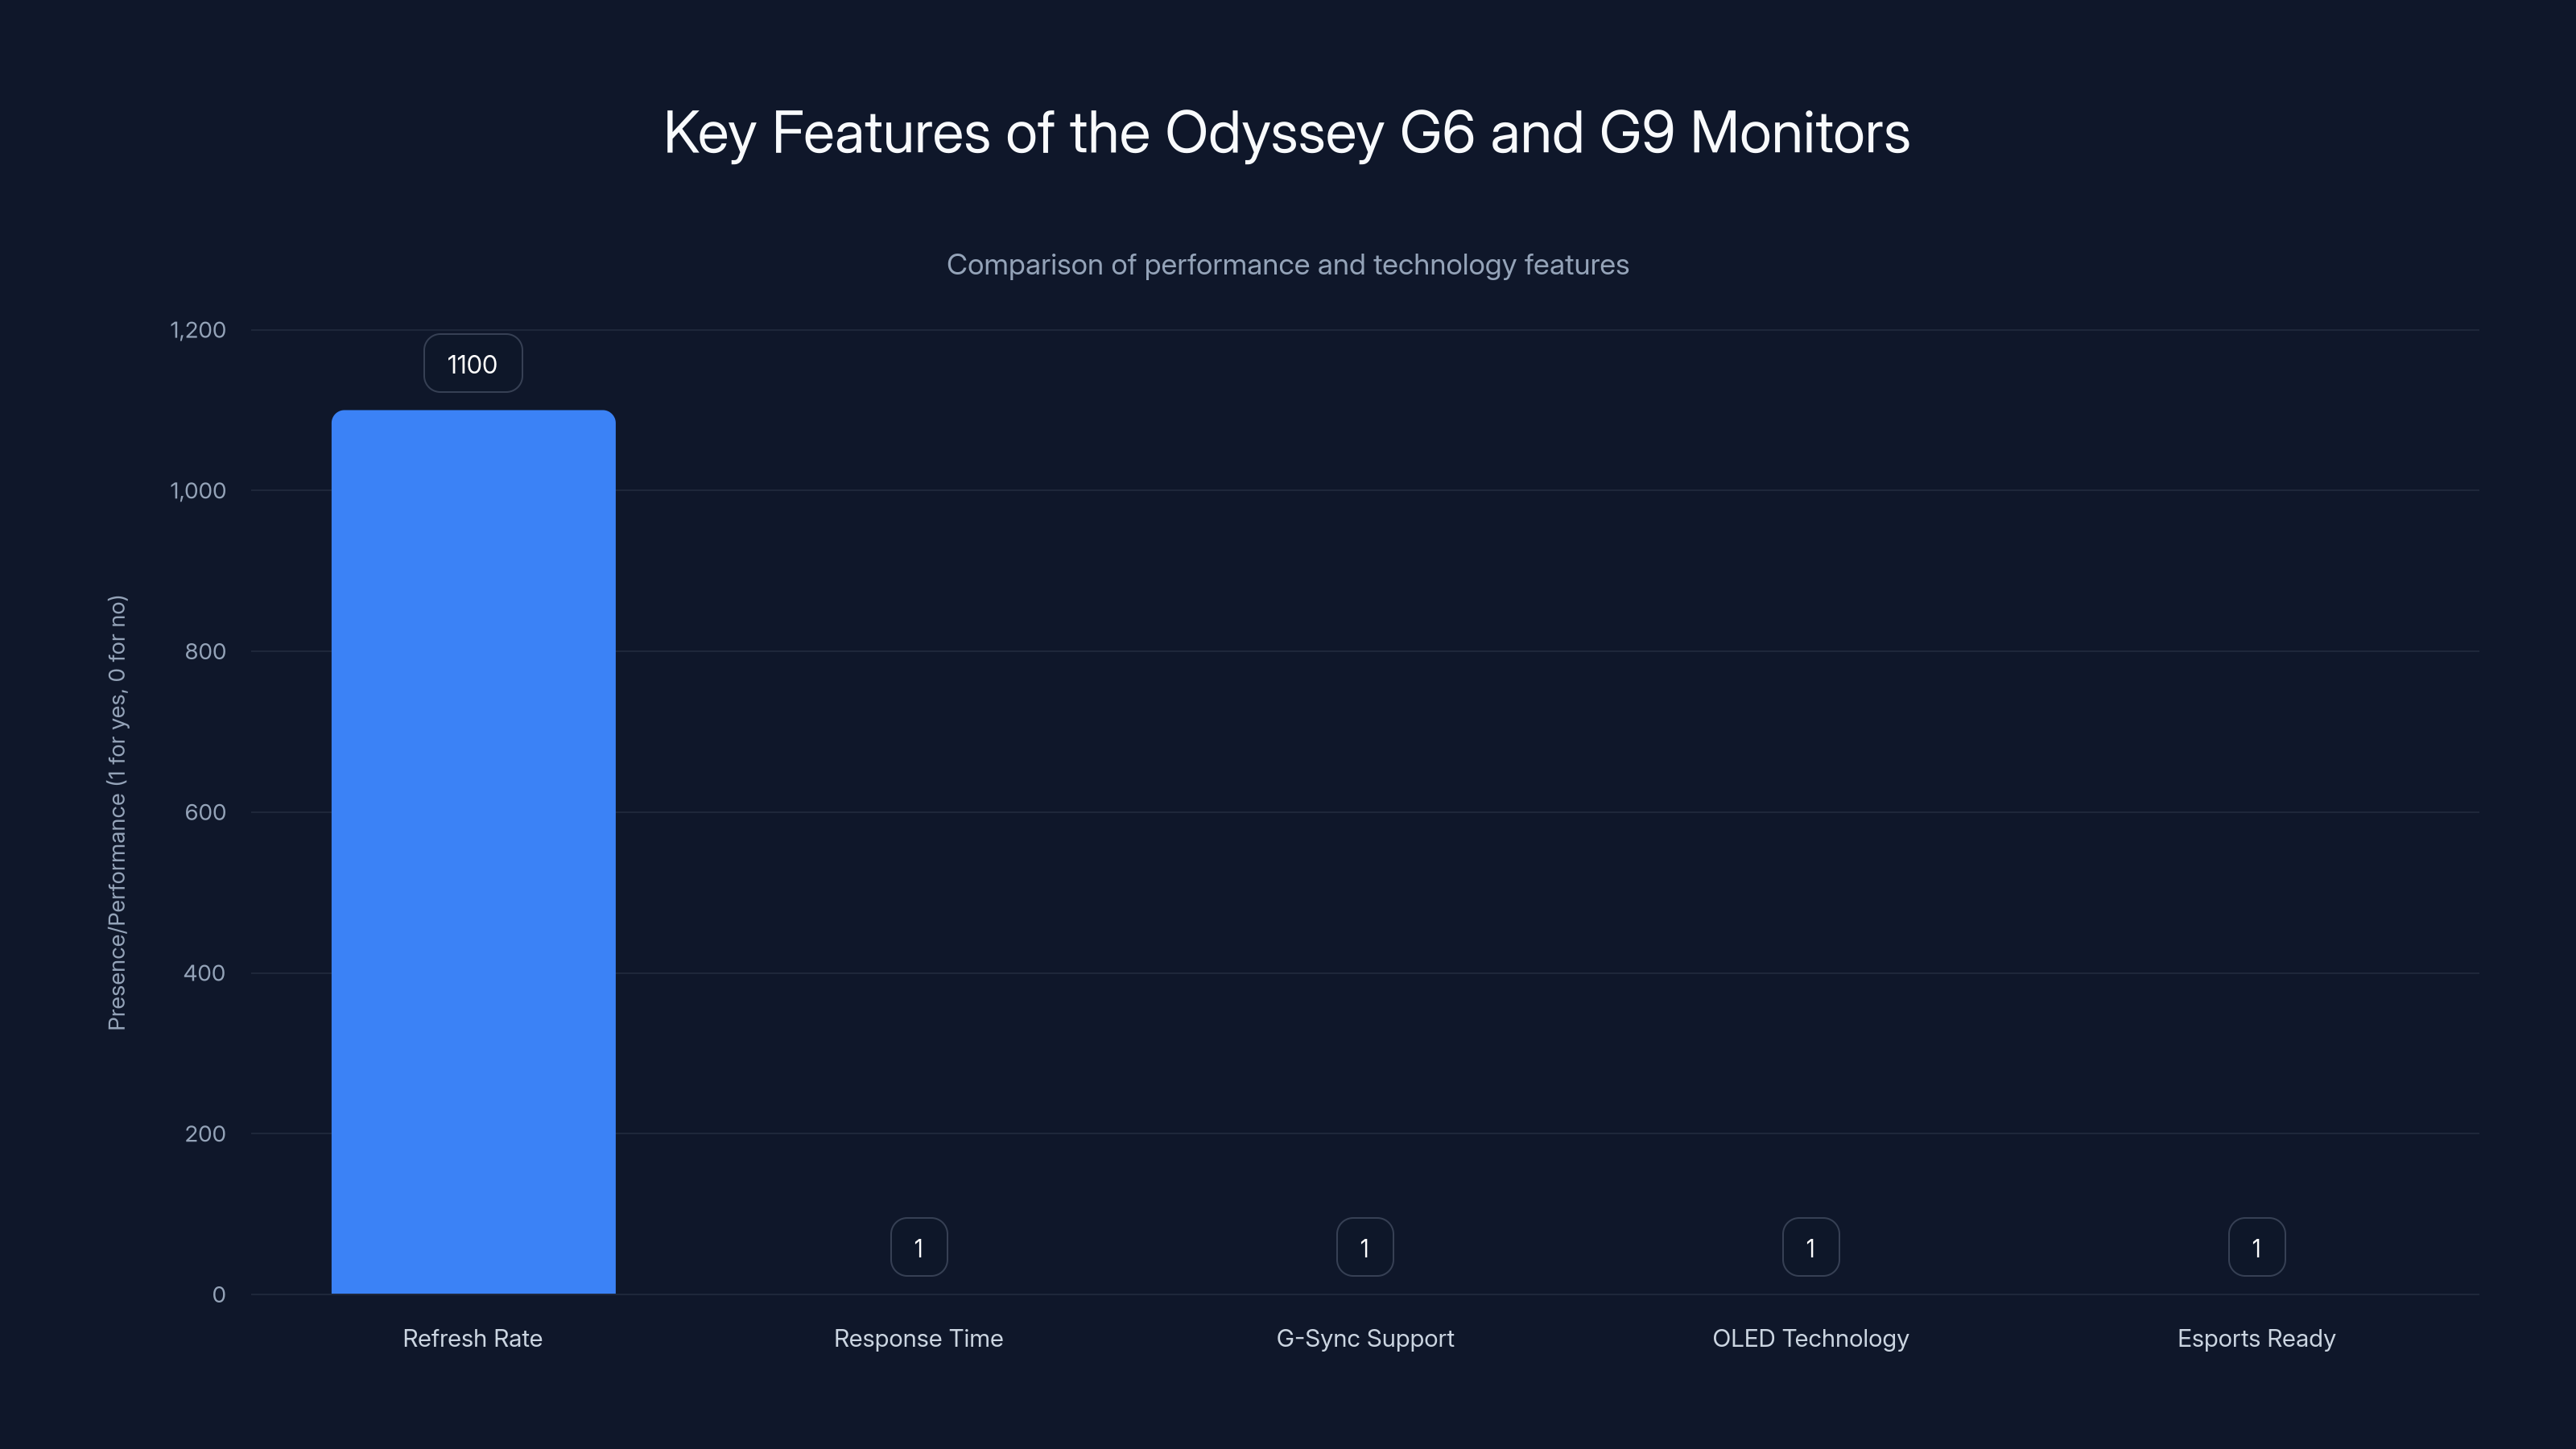Click the subtitle Comparison of performance and technology

click(x=1288, y=265)
